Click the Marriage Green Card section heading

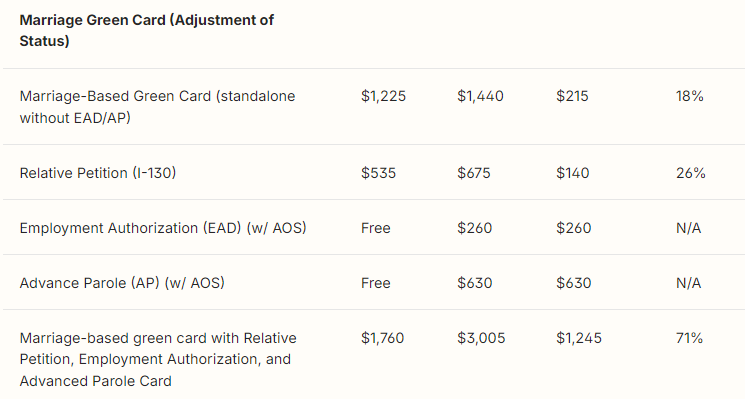pyautogui.click(x=146, y=30)
